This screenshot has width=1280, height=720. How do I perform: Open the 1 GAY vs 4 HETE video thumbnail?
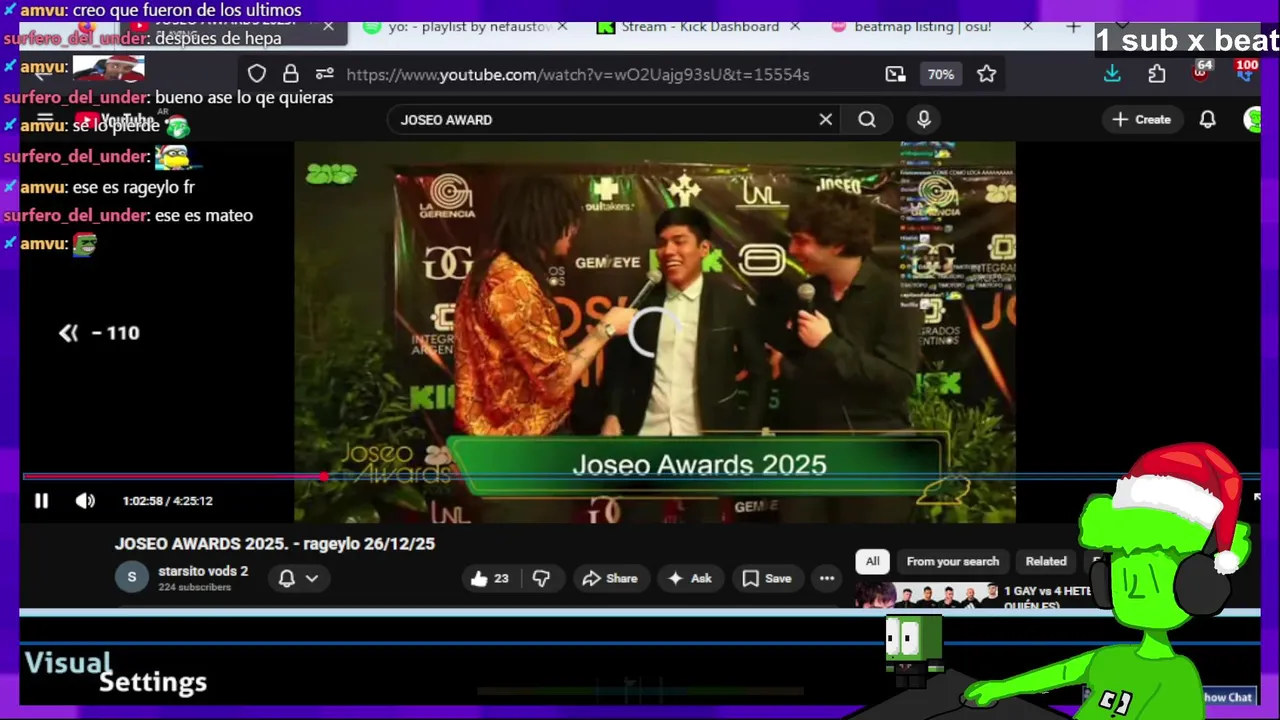tap(927, 597)
